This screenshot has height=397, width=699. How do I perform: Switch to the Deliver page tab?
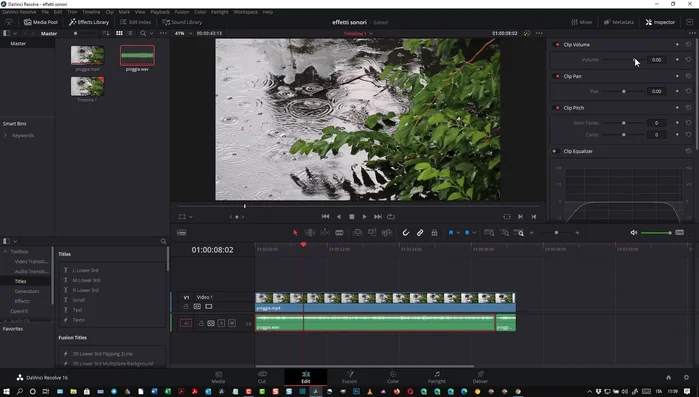pyautogui.click(x=480, y=377)
